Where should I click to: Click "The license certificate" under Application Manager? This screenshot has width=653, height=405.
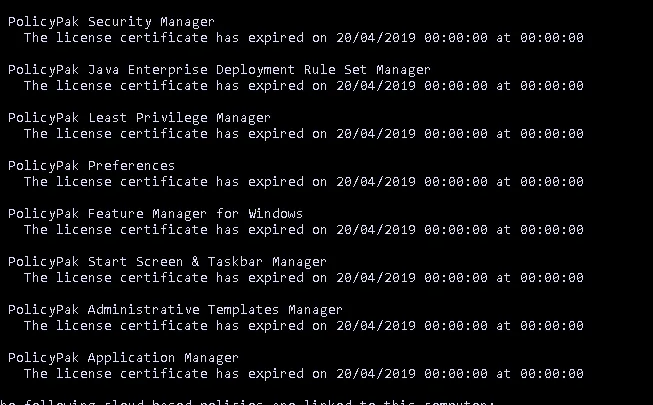pos(115,374)
